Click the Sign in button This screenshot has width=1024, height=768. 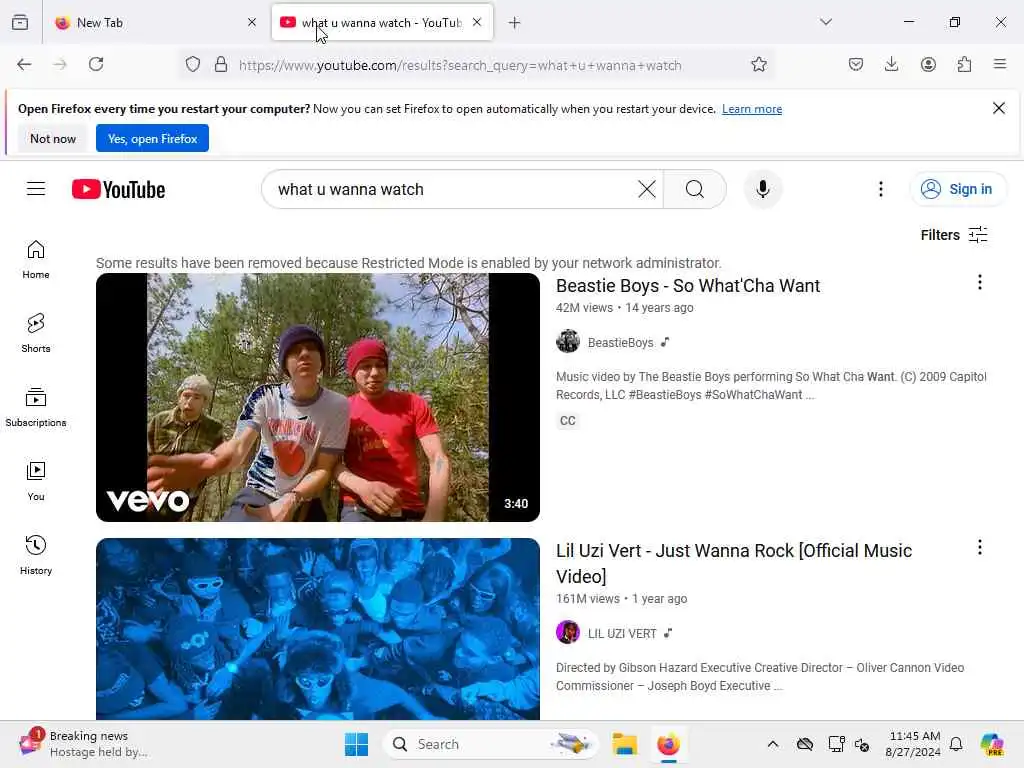(957, 189)
